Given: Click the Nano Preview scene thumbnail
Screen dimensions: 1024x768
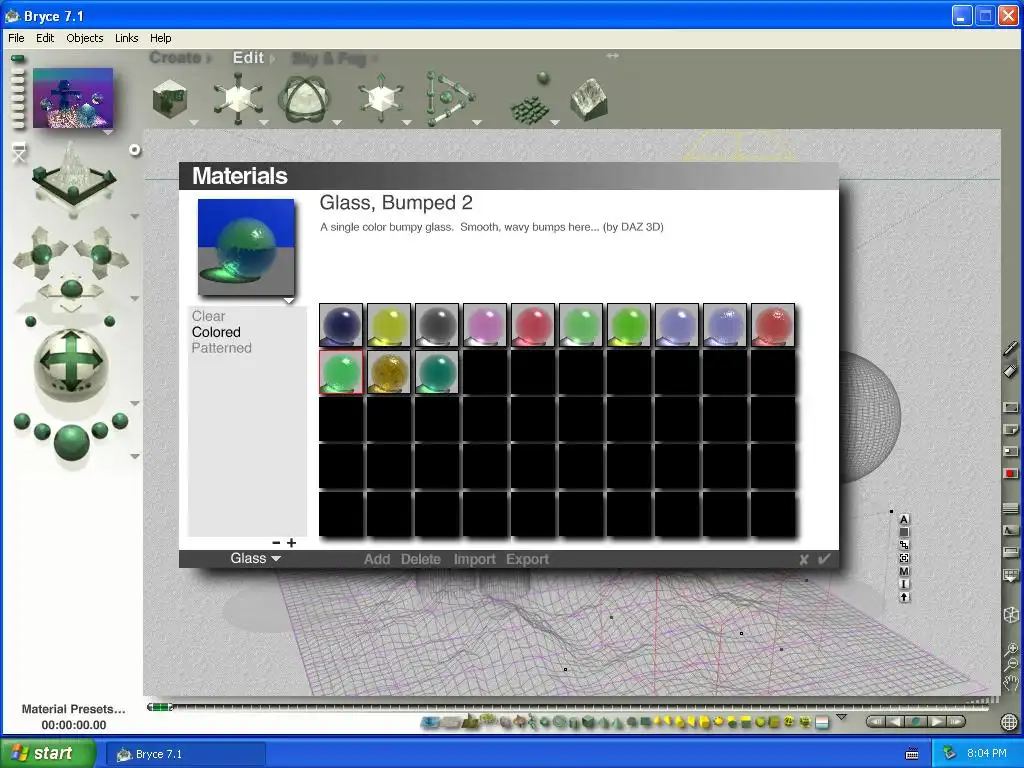Looking at the screenshot, I should 72,98.
